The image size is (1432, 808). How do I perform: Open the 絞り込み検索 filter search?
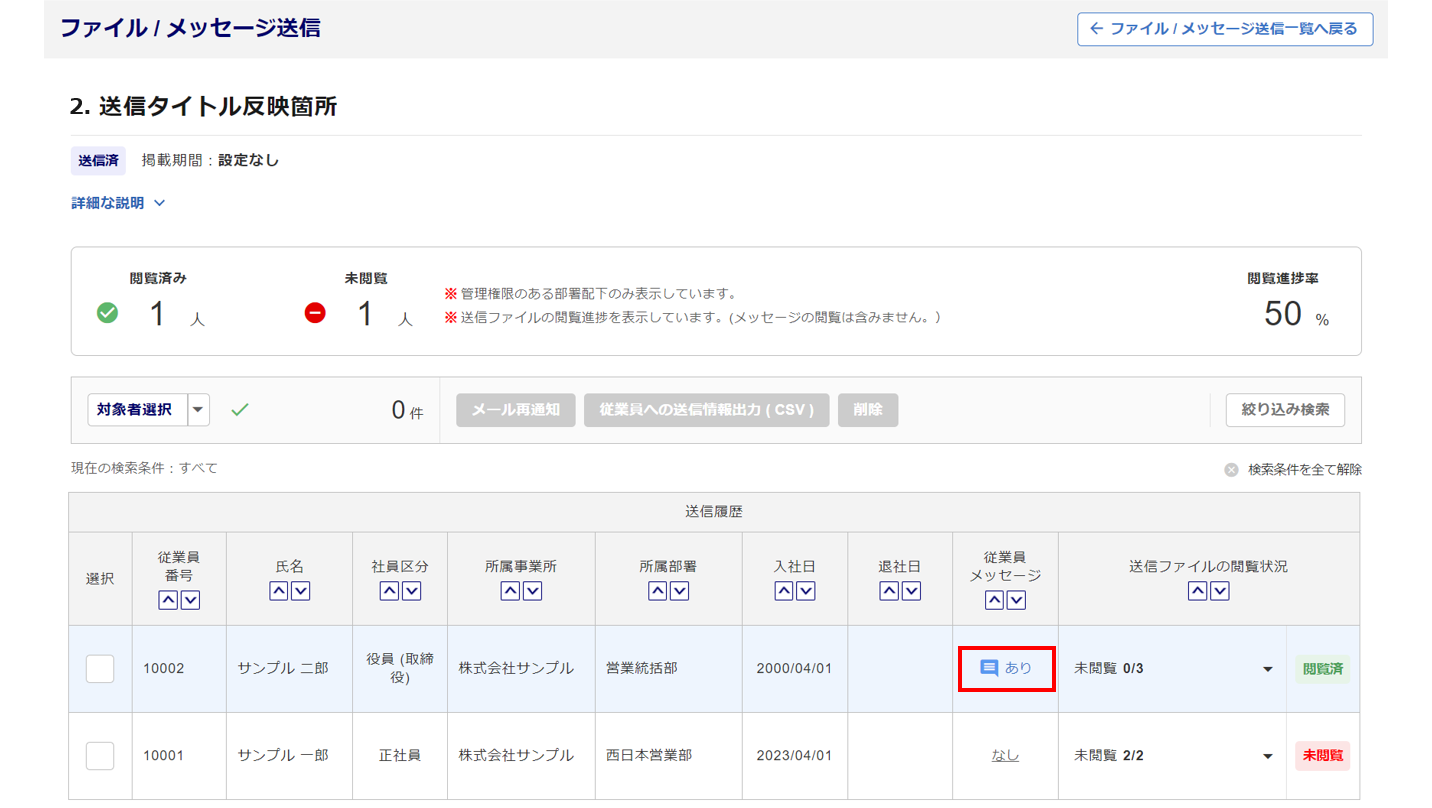(x=1285, y=410)
